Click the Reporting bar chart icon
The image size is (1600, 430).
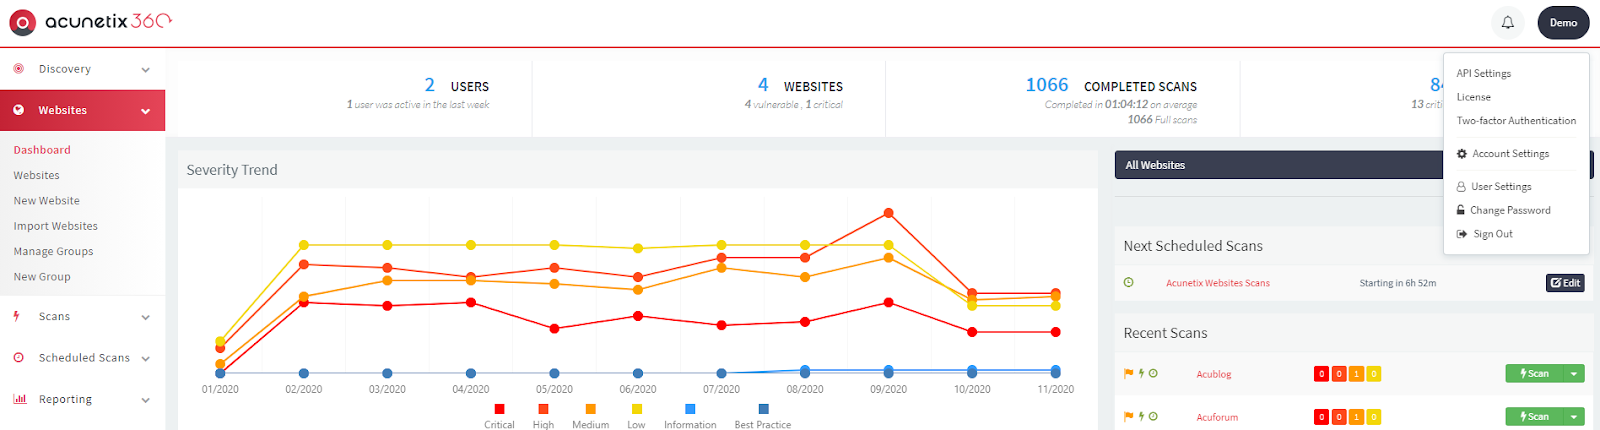pyautogui.click(x=19, y=399)
